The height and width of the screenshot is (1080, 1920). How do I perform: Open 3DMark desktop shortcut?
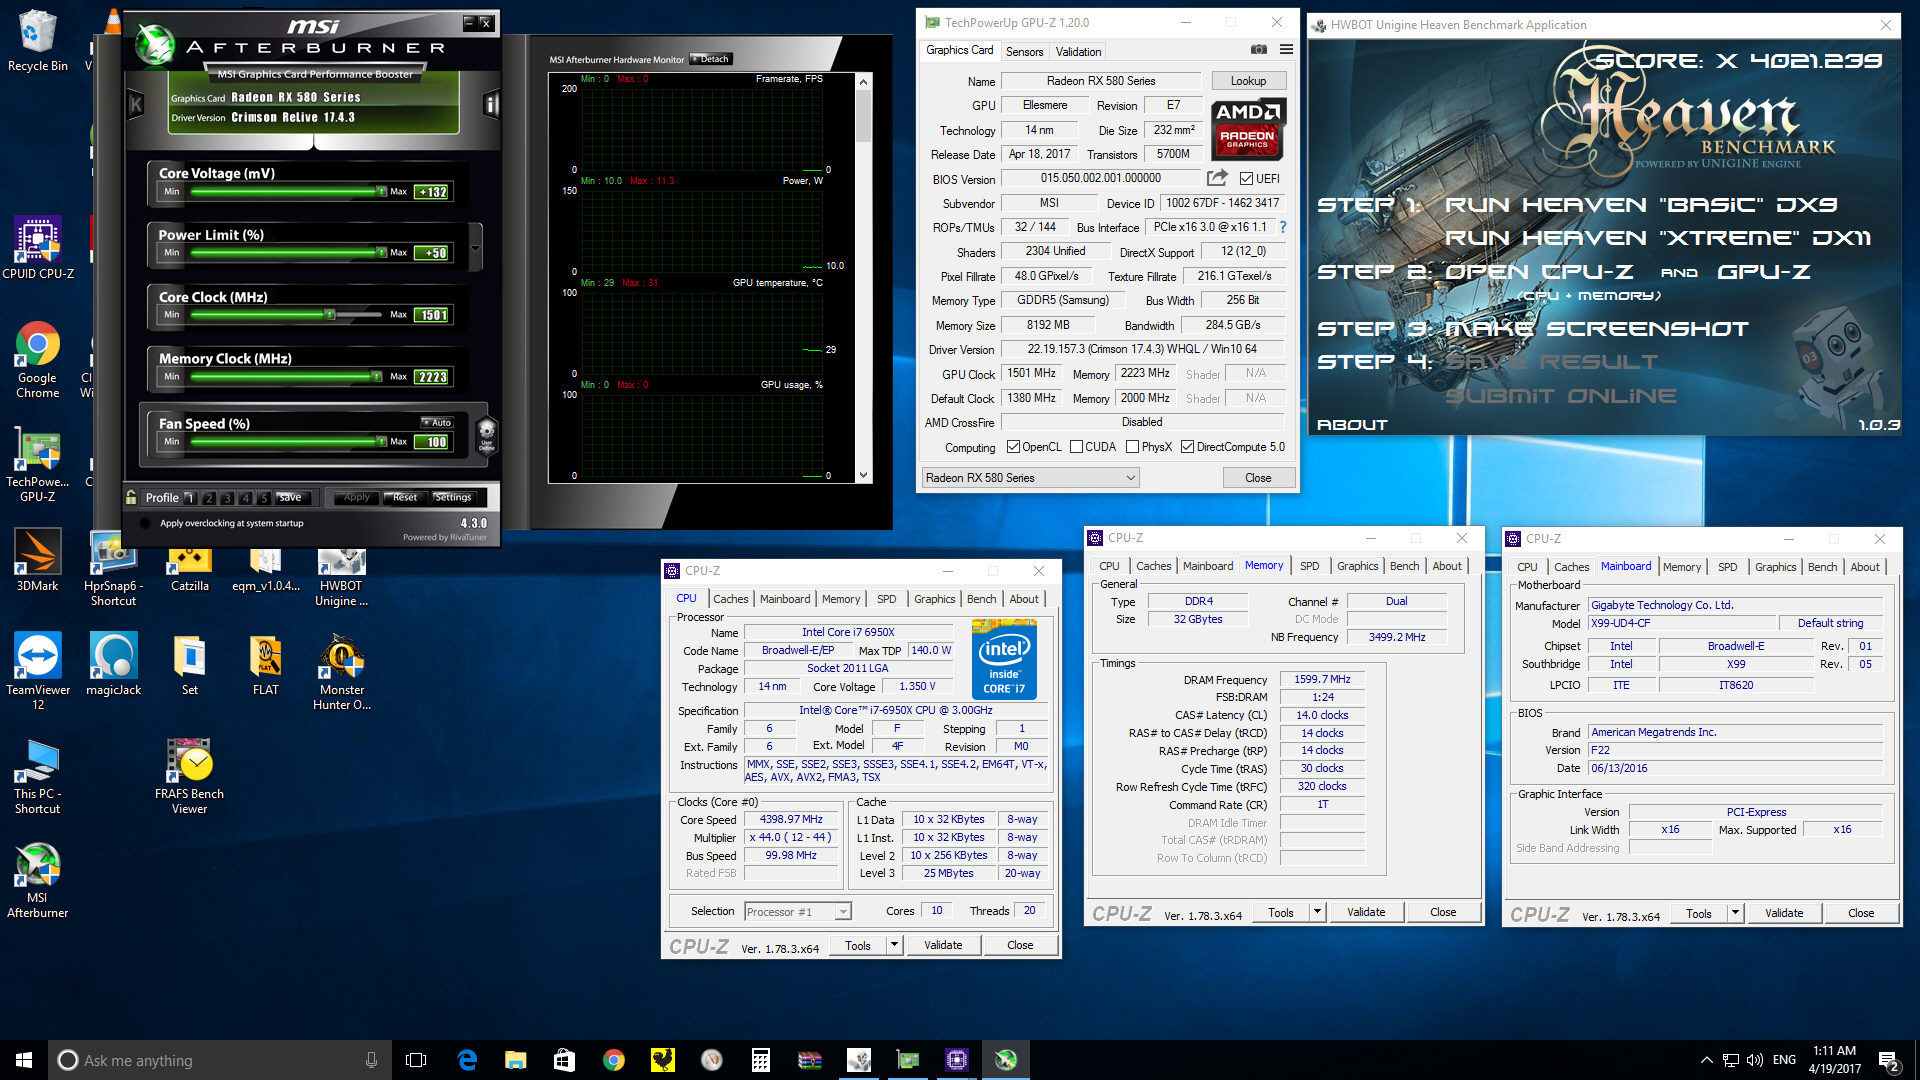[38, 560]
